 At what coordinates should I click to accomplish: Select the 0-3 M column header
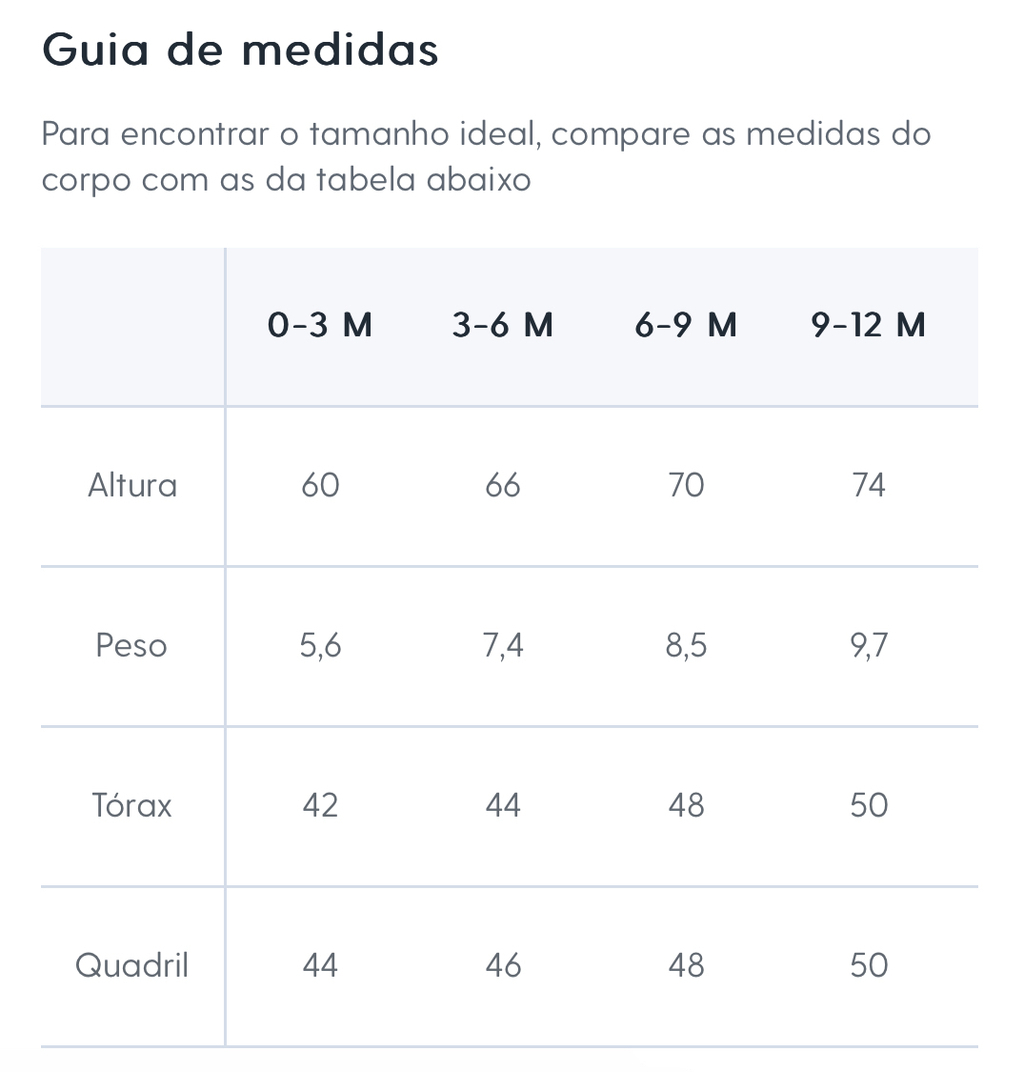(320, 325)
